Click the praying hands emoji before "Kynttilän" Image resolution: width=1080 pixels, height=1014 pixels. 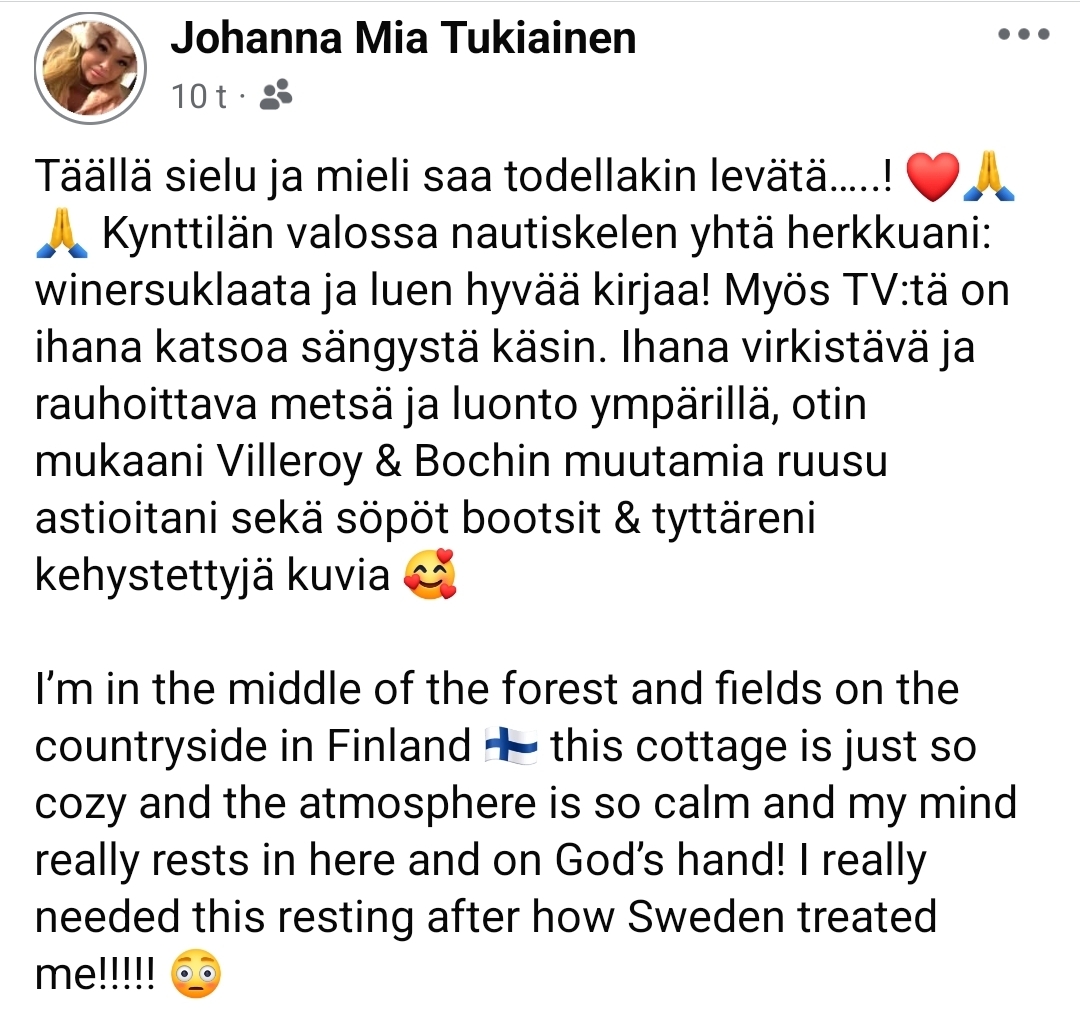click(62, 234)
